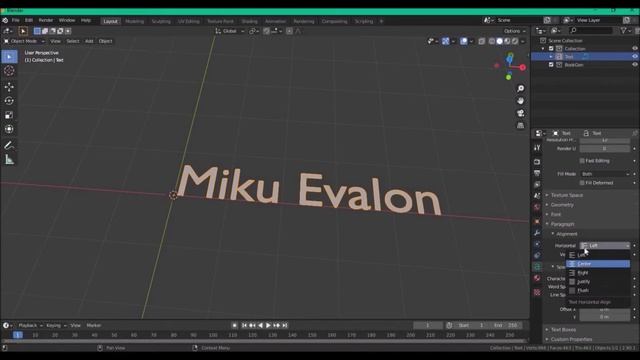Open the Horizontal alignment dropdown

[x=605, y=245]
